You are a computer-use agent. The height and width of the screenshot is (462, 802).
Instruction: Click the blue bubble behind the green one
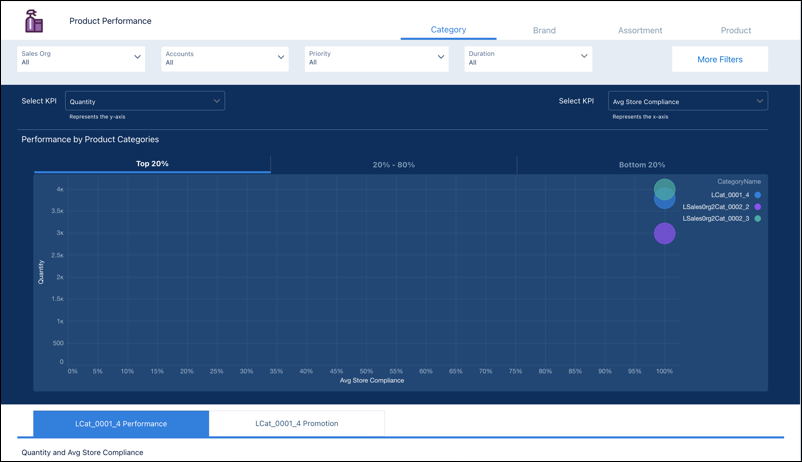[x=664, y=204]
